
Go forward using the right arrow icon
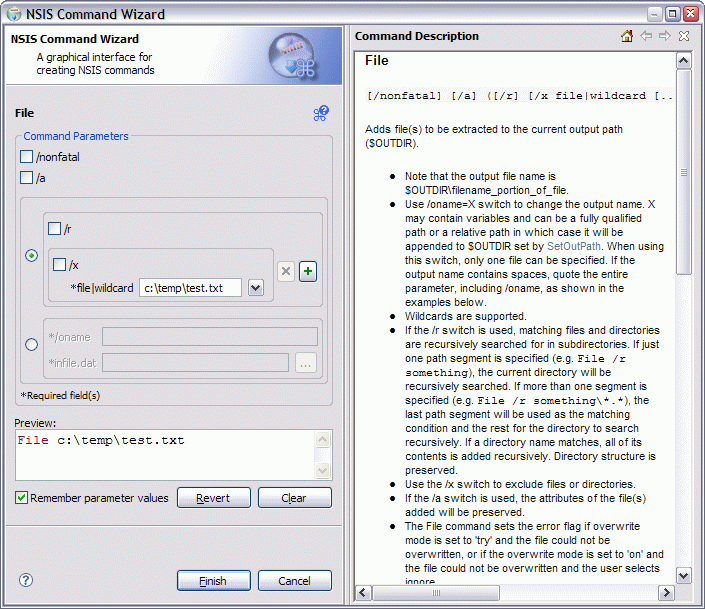click(664, 36)
